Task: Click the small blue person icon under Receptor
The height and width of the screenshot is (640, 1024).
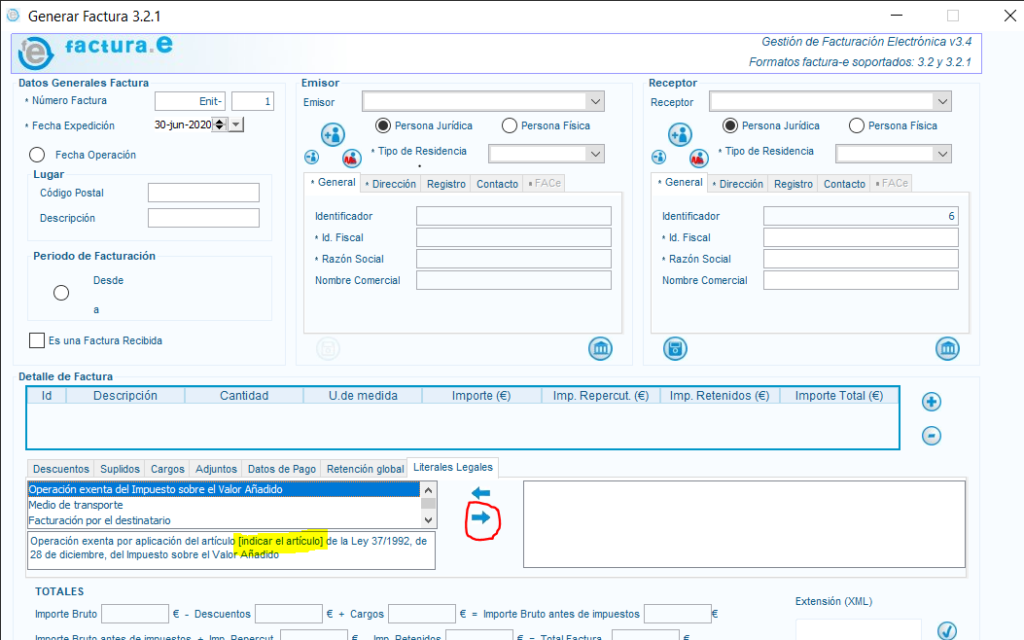Action: click(x=659, y=157)
